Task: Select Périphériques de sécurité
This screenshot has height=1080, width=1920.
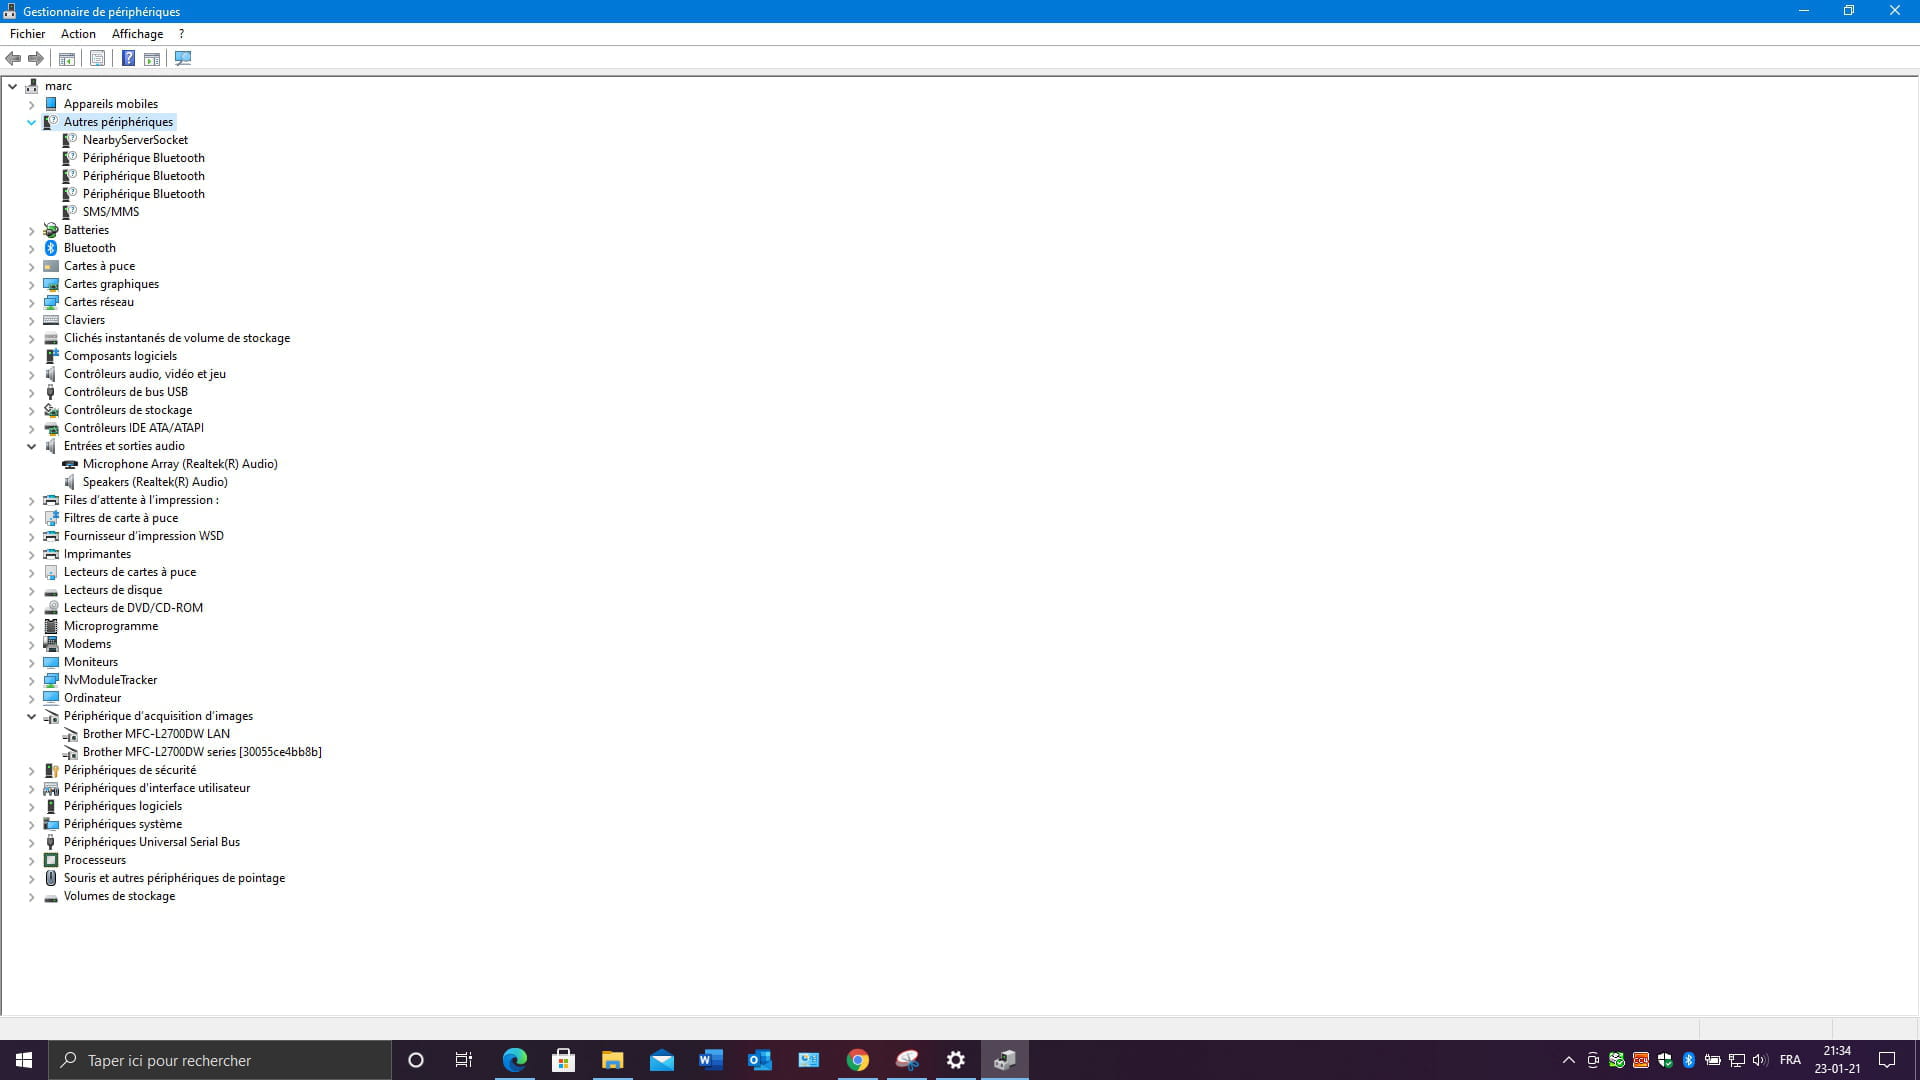Action: pos(130,770)
